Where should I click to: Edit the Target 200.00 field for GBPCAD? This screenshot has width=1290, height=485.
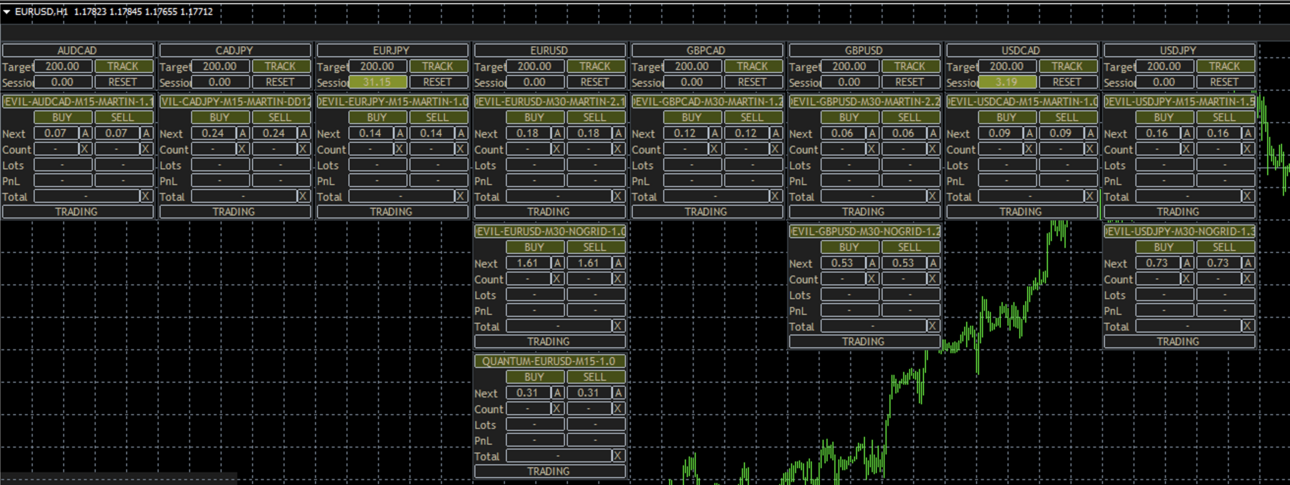coord(692,66)
